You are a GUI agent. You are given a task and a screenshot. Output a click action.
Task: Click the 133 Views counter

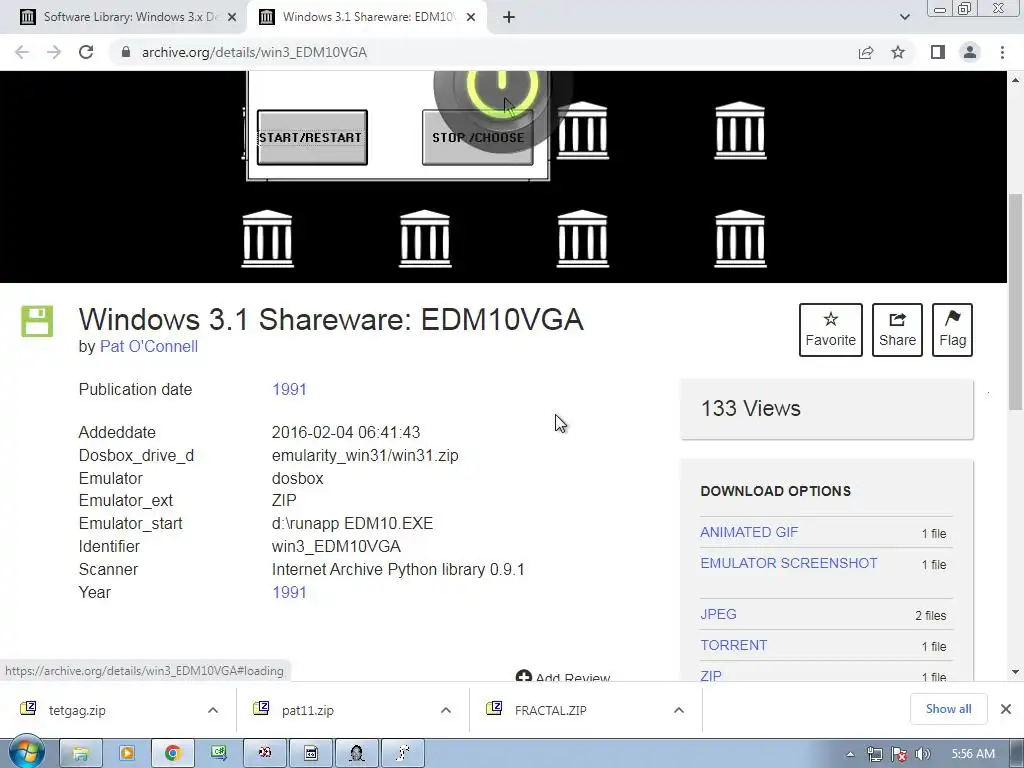click(x=750, y=408)
